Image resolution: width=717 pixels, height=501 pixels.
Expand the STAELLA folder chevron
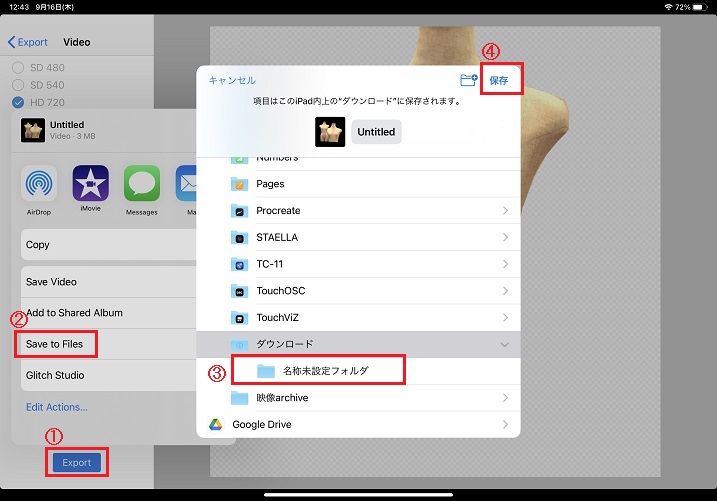coord(505,238)
